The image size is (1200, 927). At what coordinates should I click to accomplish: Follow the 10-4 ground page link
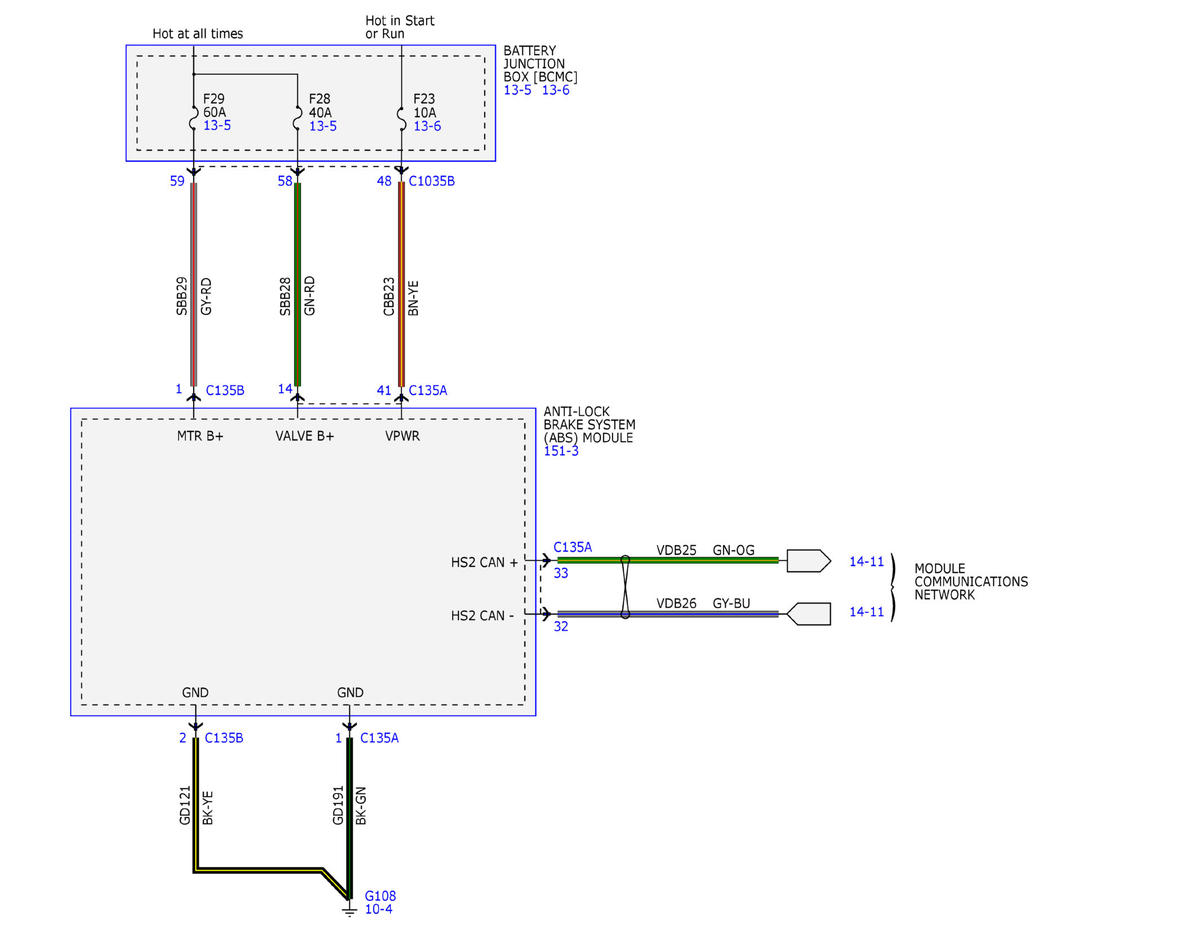378,910
